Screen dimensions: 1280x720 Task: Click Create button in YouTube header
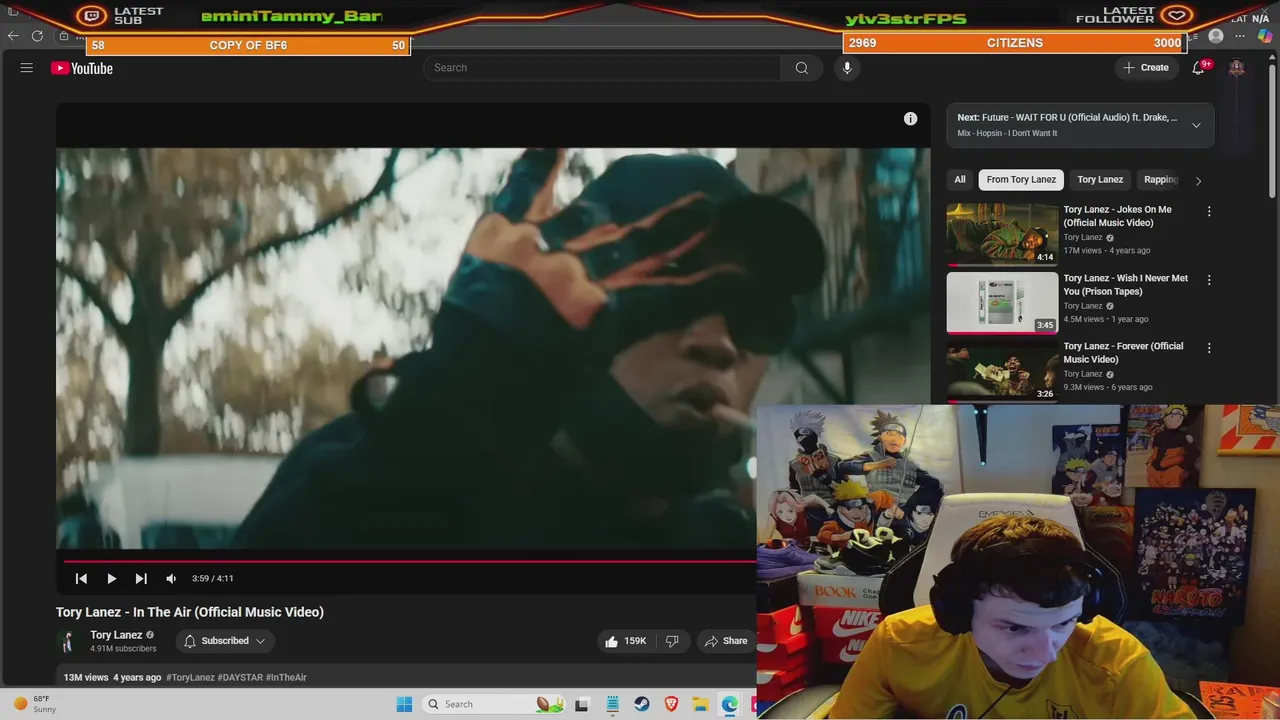[1146, 68]
